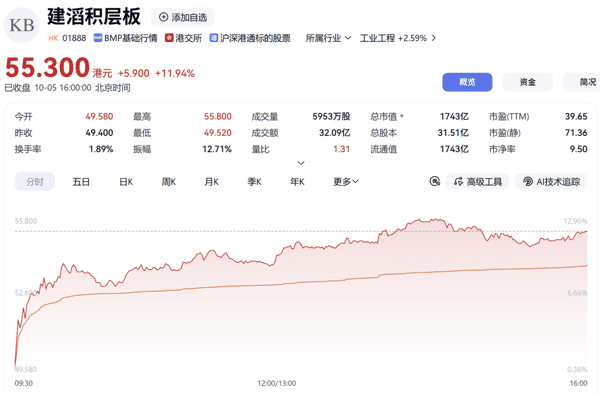Image resolution: width=600 pixels, height=394 pixels.
Task: Click the 12:00/13:00 time axis label
Action: pyautogui.click(x=277, y=383)
